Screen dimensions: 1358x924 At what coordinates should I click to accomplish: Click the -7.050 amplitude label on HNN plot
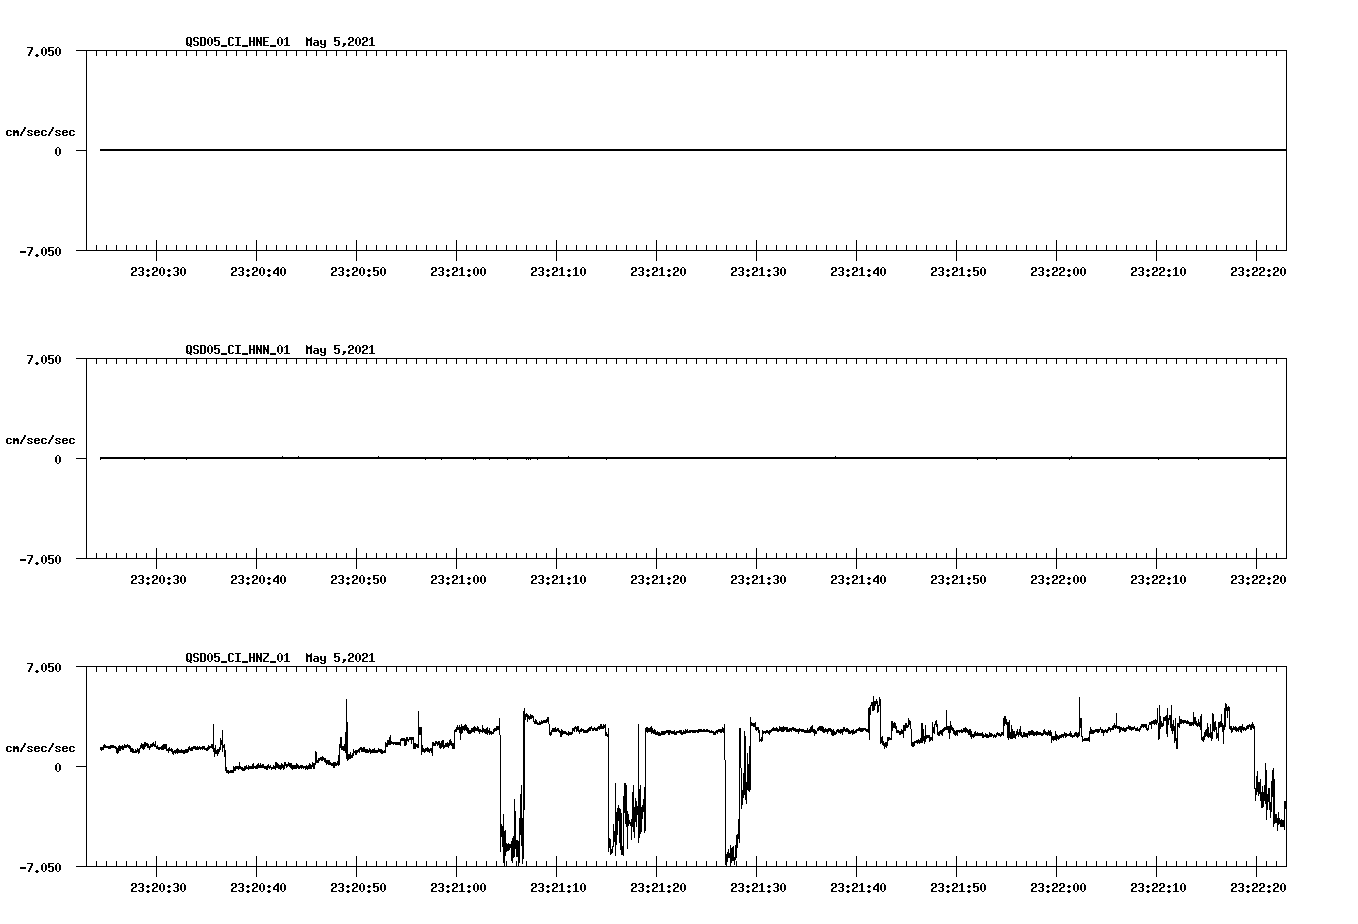click(40, 560)
